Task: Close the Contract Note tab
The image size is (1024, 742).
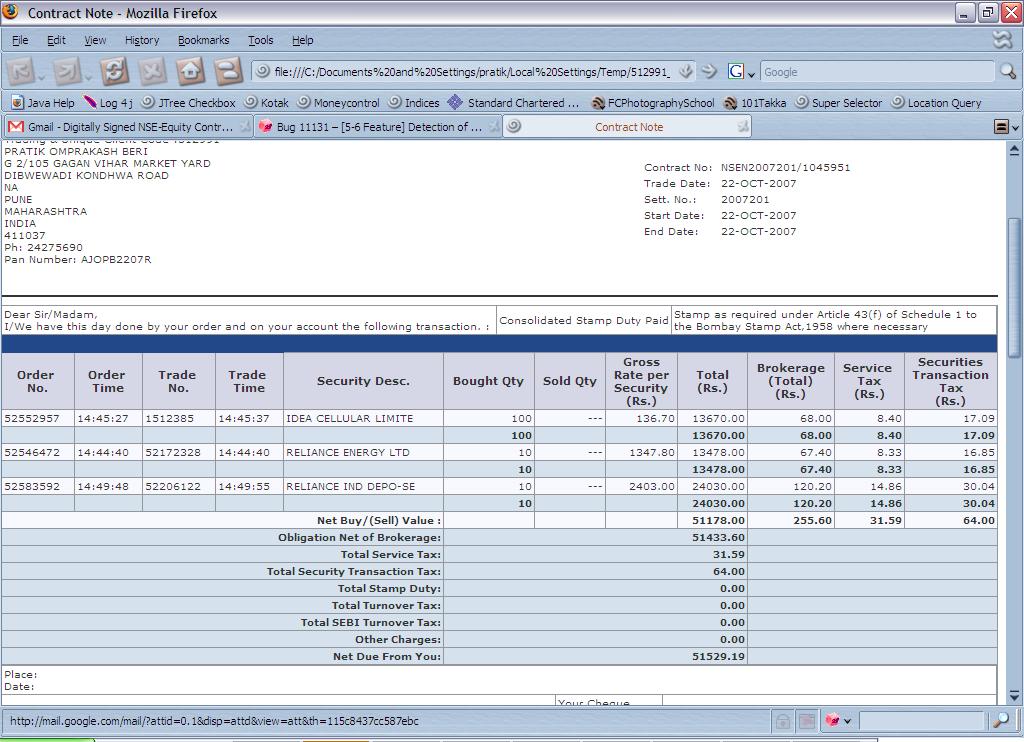Action: (x=743, y=127)
